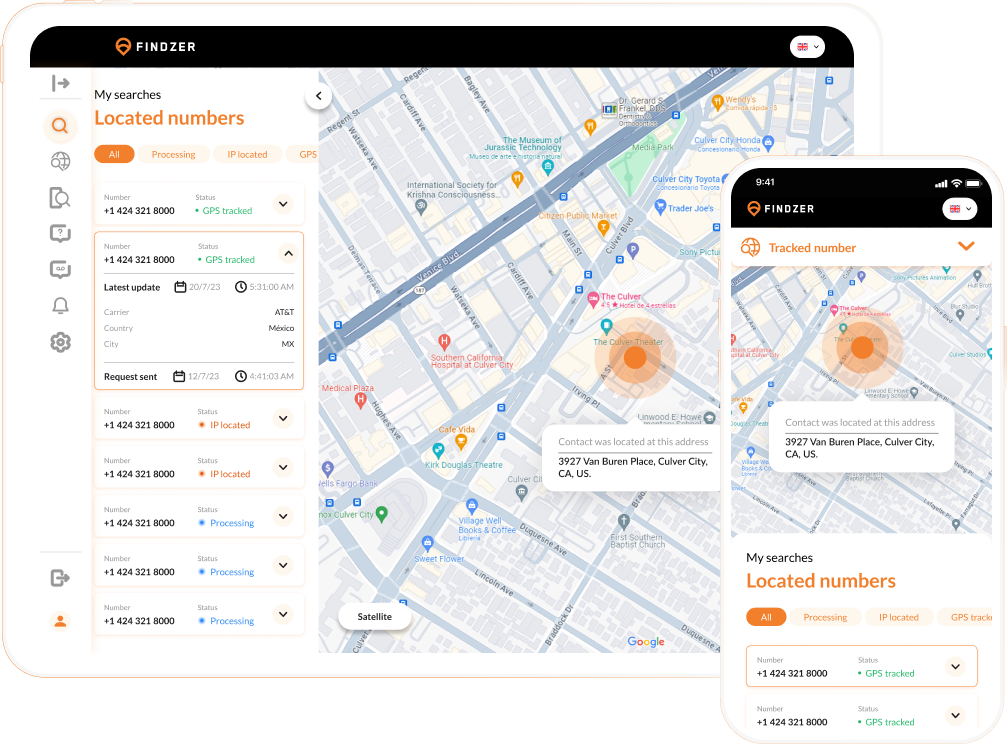Collapse the searches panel with the left chevron

319,96
